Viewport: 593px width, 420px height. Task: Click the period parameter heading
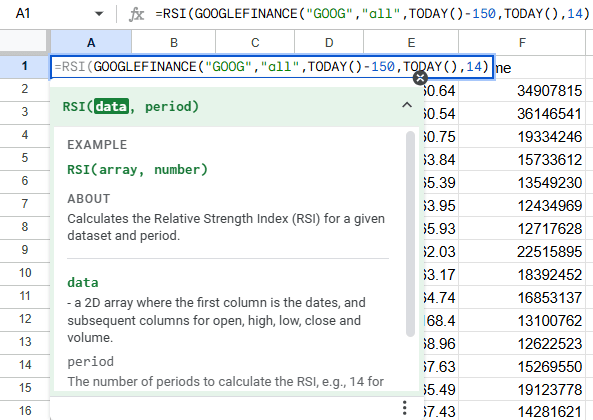coord(90,362)
